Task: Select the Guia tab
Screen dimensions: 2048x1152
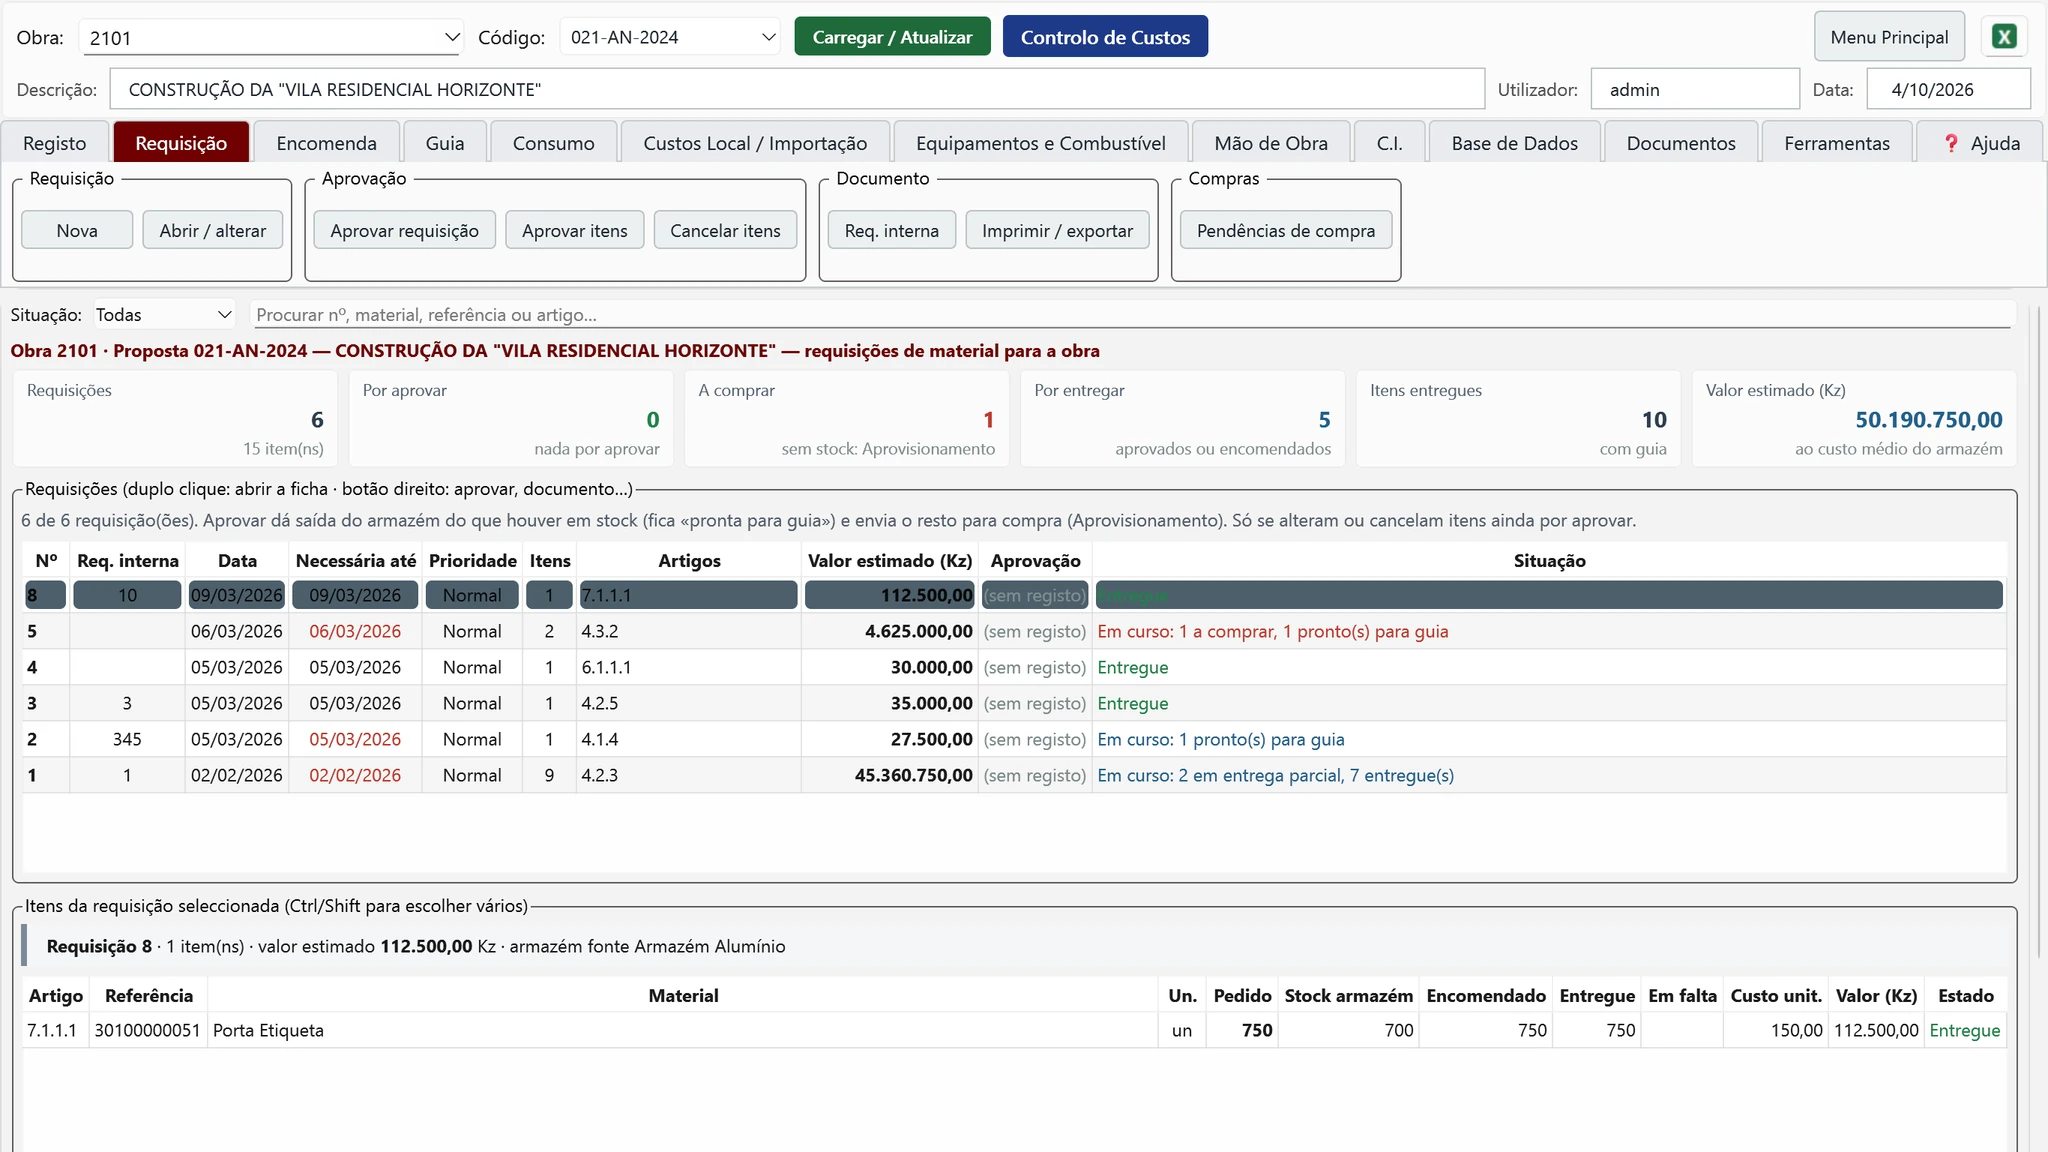Action: pos(445,143)
